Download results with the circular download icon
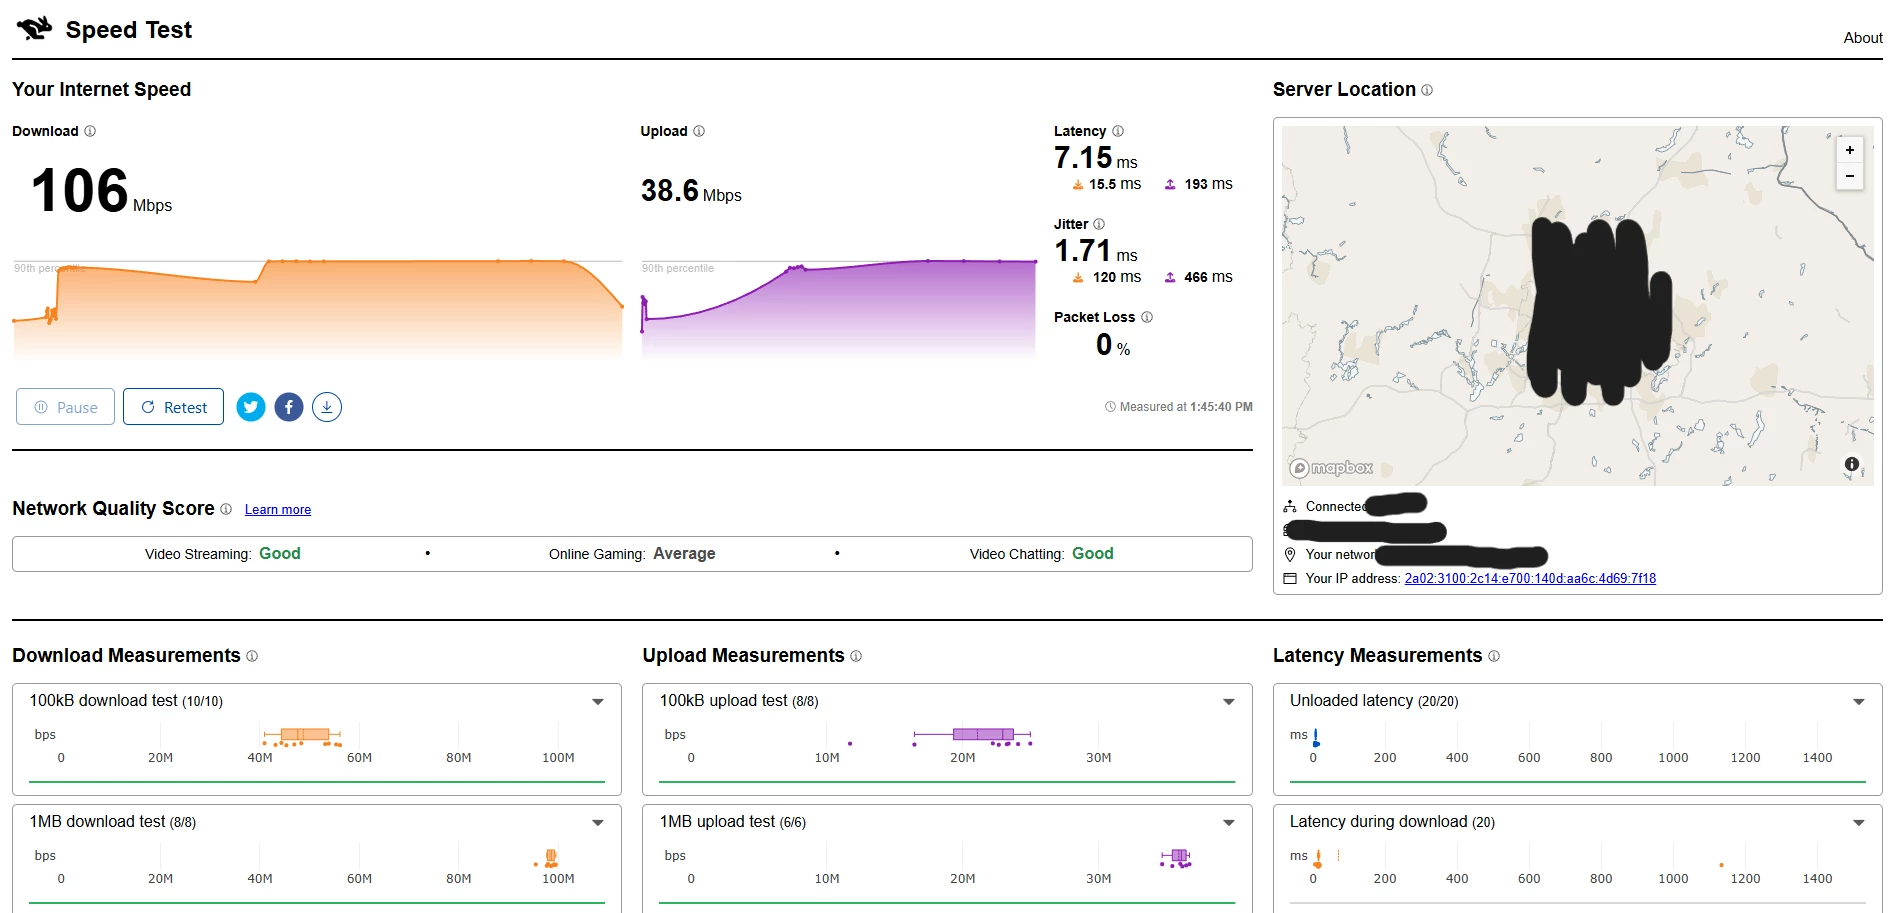The width and height of the screenshot is (1898, 913). [x=327, y=407]
